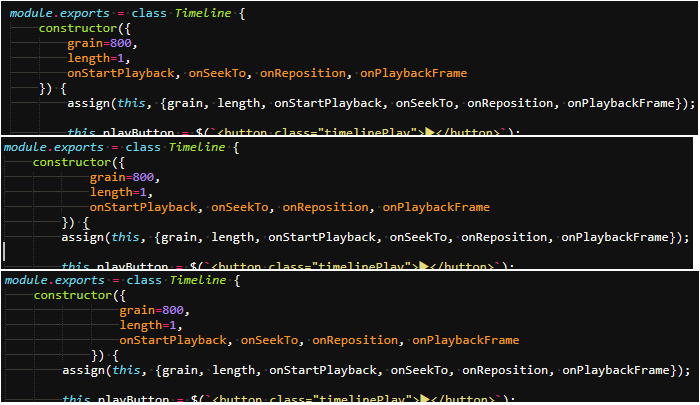700x405 pixels.
Task: Click 'onStartPlayback' in bottom panel's constructor parameters
Action: tap(174, 340)
